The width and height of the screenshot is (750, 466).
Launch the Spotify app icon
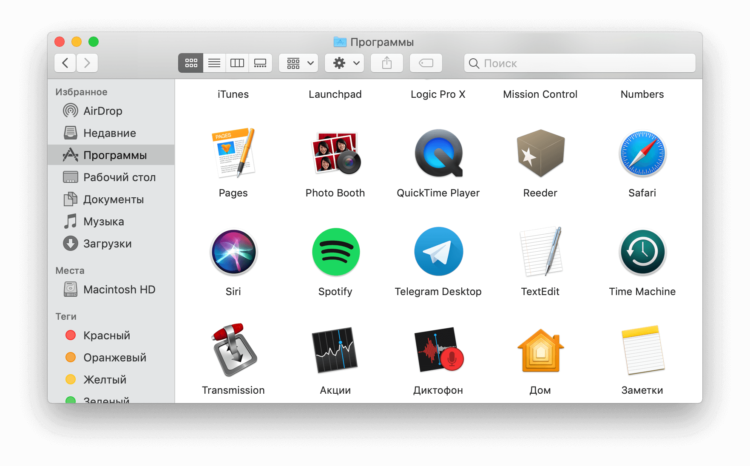pyautogui.click(x=336, y=252)
